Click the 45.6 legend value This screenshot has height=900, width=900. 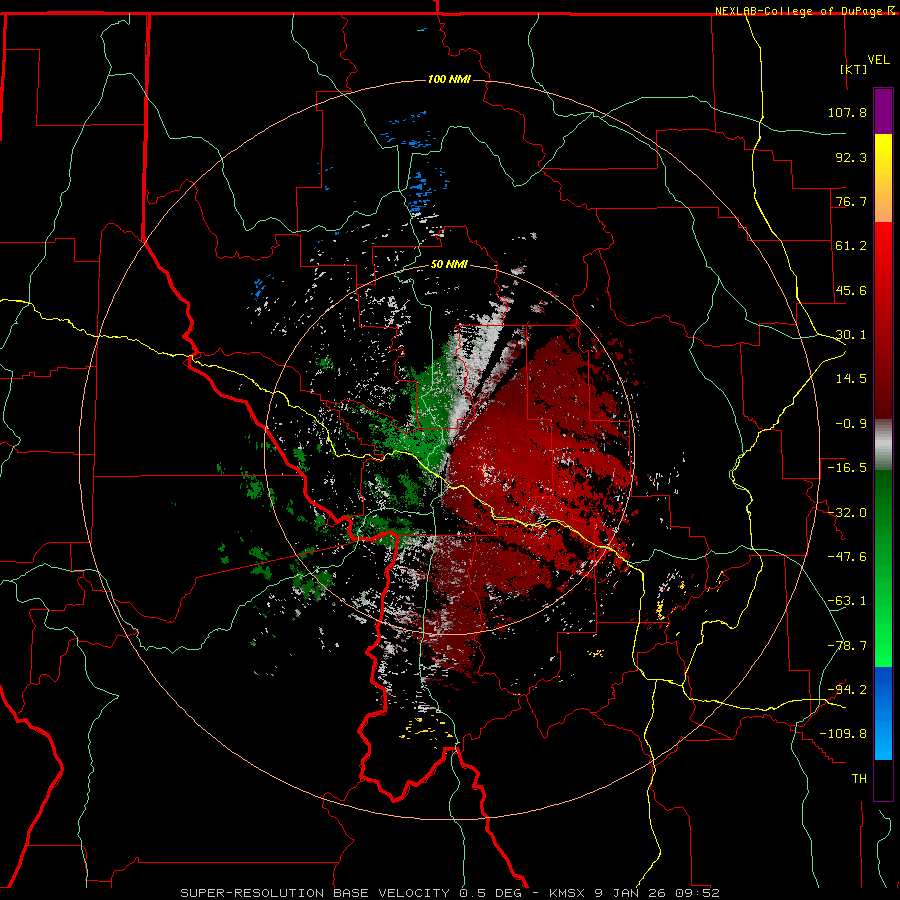coord(851,290)
